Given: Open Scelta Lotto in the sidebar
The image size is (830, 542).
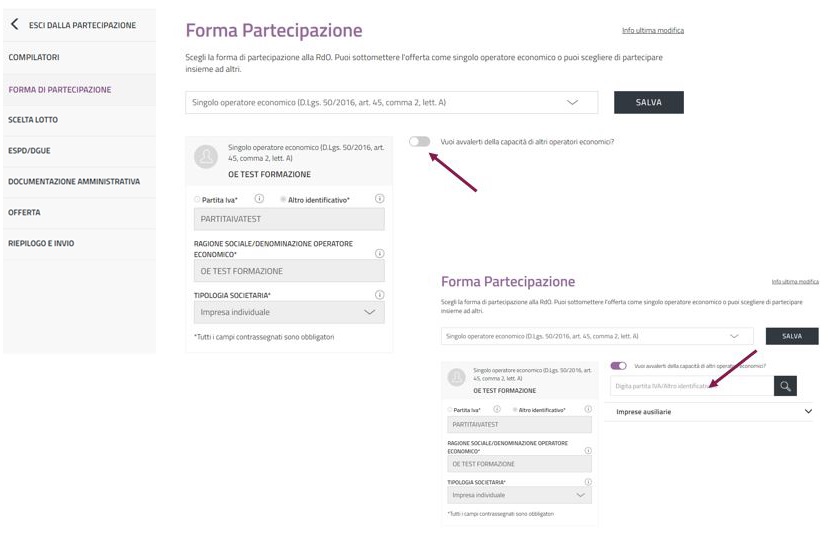Looking at the screenshot, I should point(34,120).
